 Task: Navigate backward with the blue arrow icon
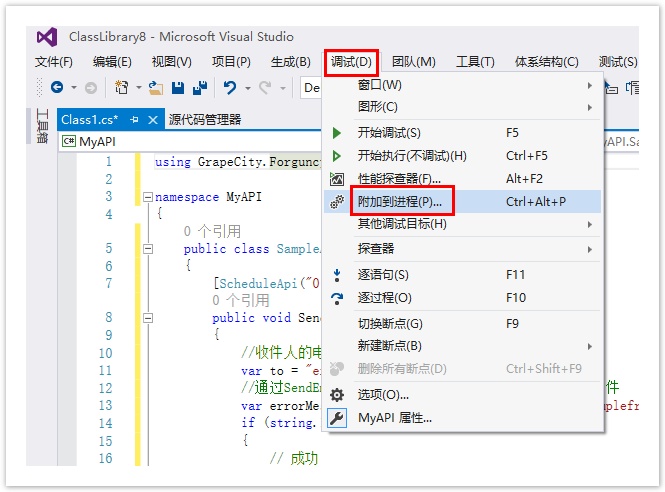(57, 87)
